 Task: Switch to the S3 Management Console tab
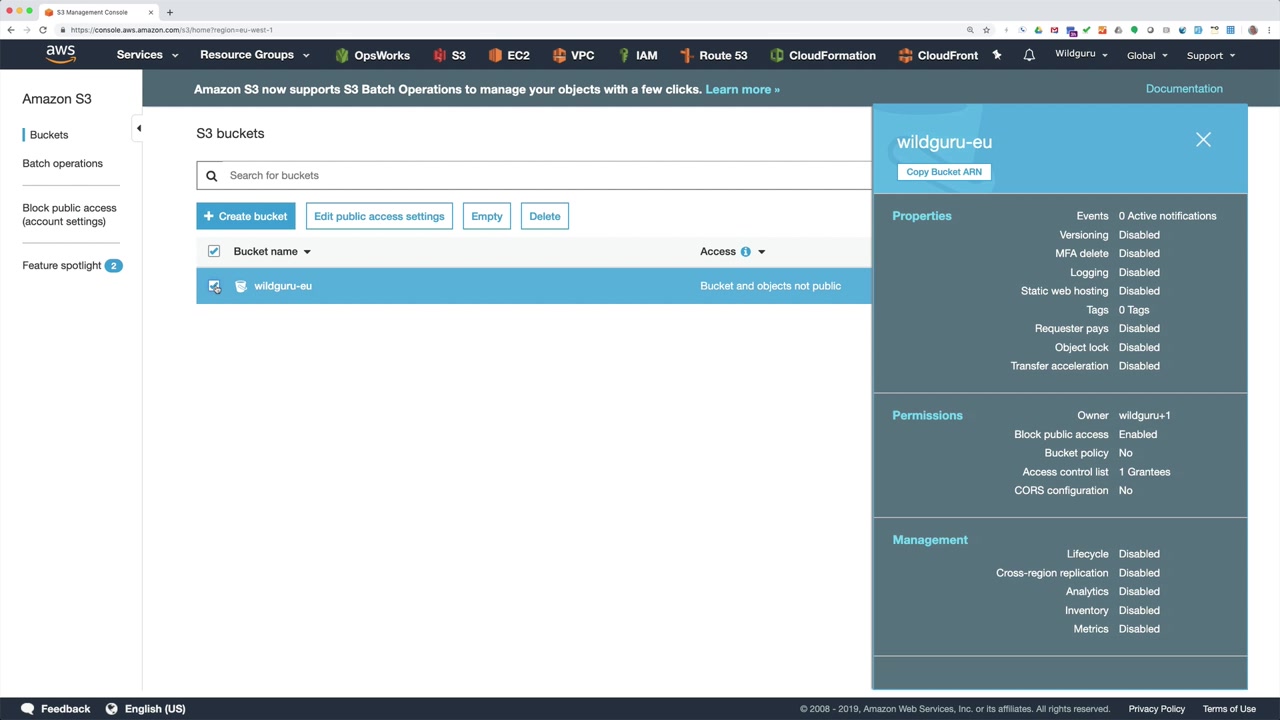pyautogui.click(x=92, y=12)
